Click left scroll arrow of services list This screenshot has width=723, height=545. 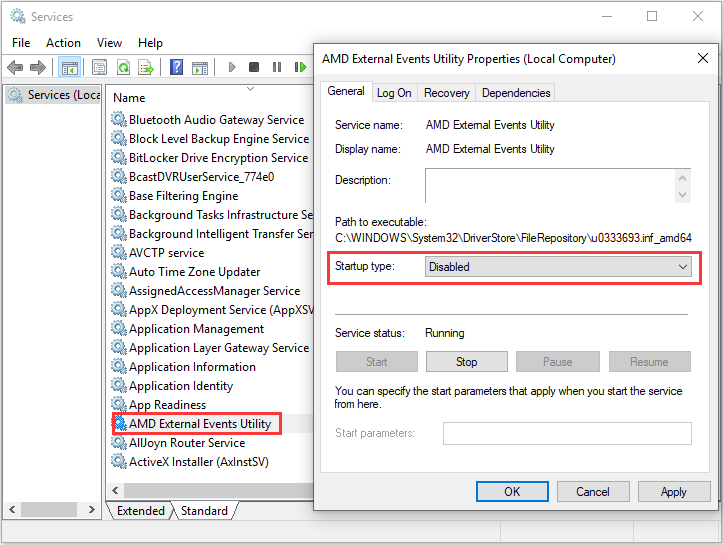click(115, 491)
